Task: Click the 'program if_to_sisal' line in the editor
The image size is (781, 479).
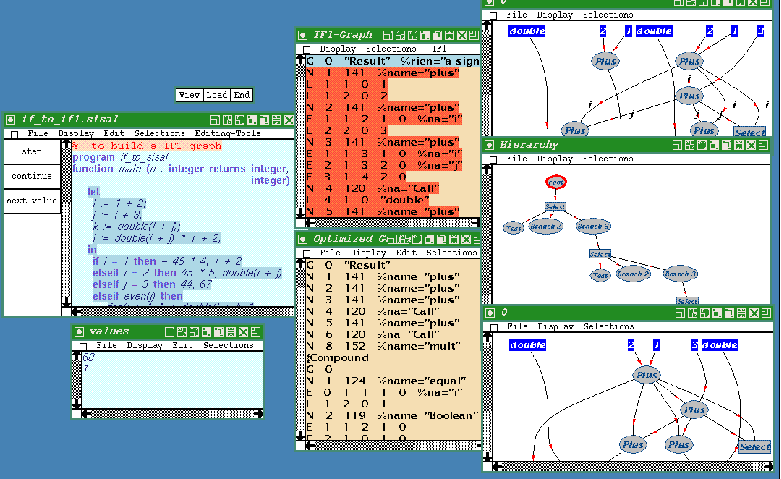Action: (121, 157)
